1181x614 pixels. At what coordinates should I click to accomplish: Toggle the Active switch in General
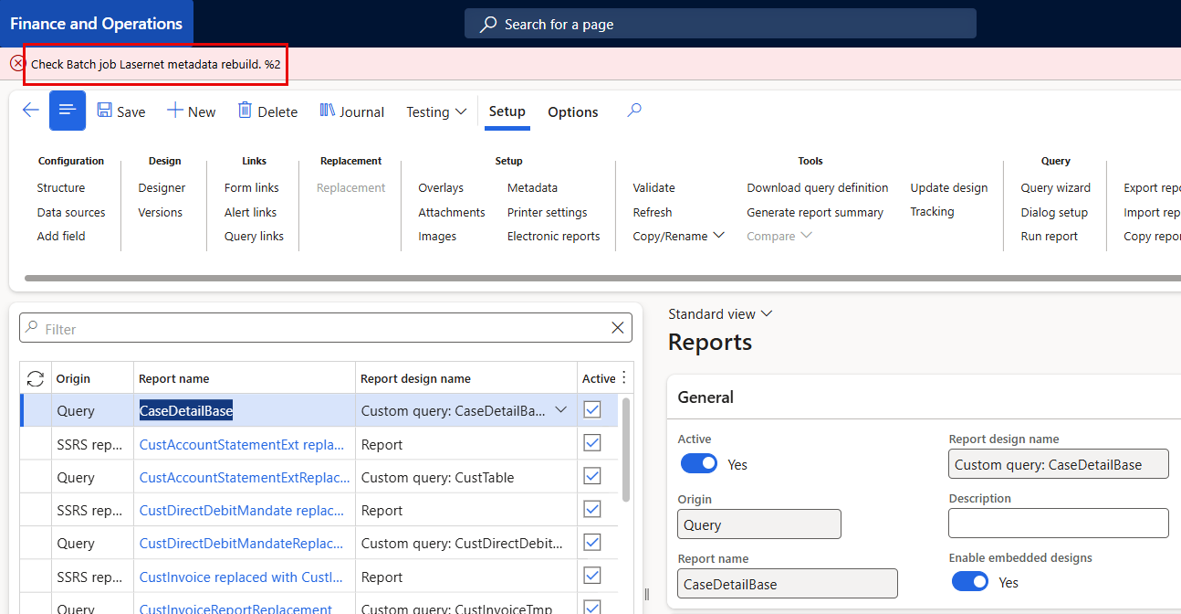[x=699, y=464]
